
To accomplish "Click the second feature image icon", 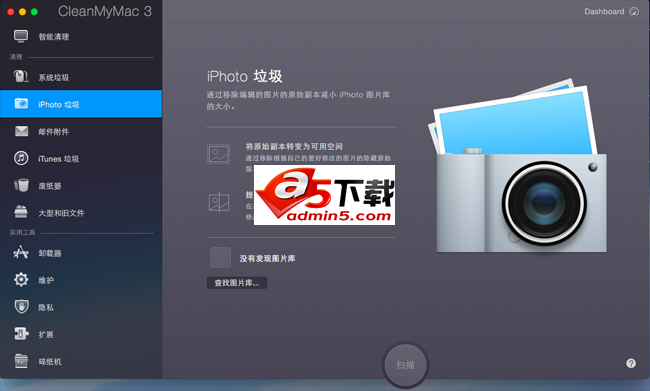I will click(x=219, y=202).
